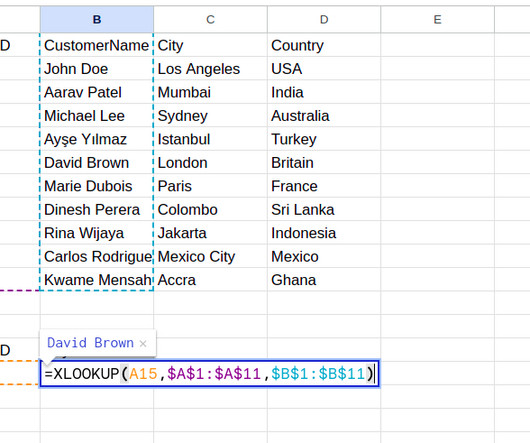The image size is (530, 443).
Task: Select the Mexico City cell
Action: click(210, 256)
